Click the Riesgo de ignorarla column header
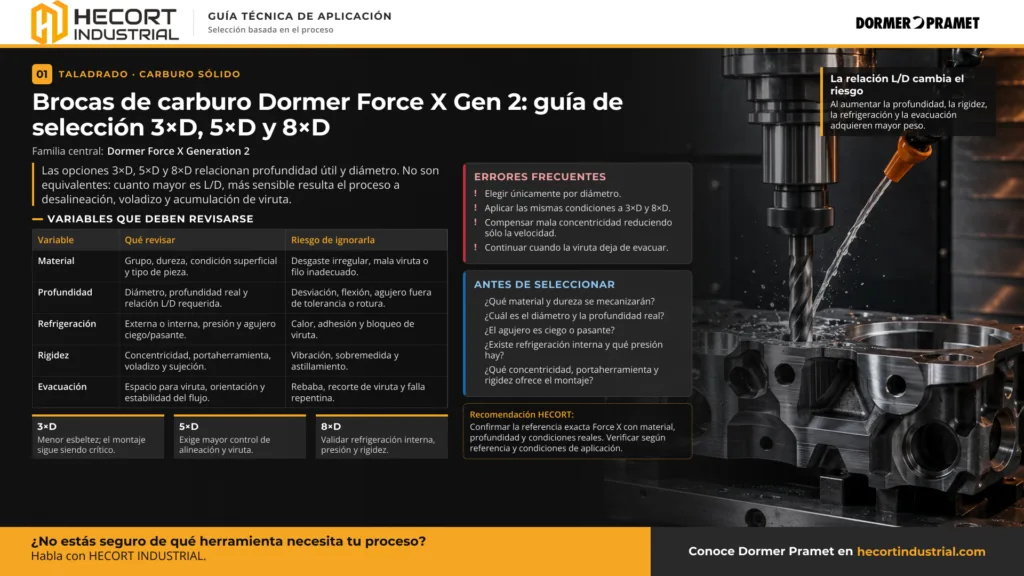The width and height of the screenshot is (1024, 576). 332,240
